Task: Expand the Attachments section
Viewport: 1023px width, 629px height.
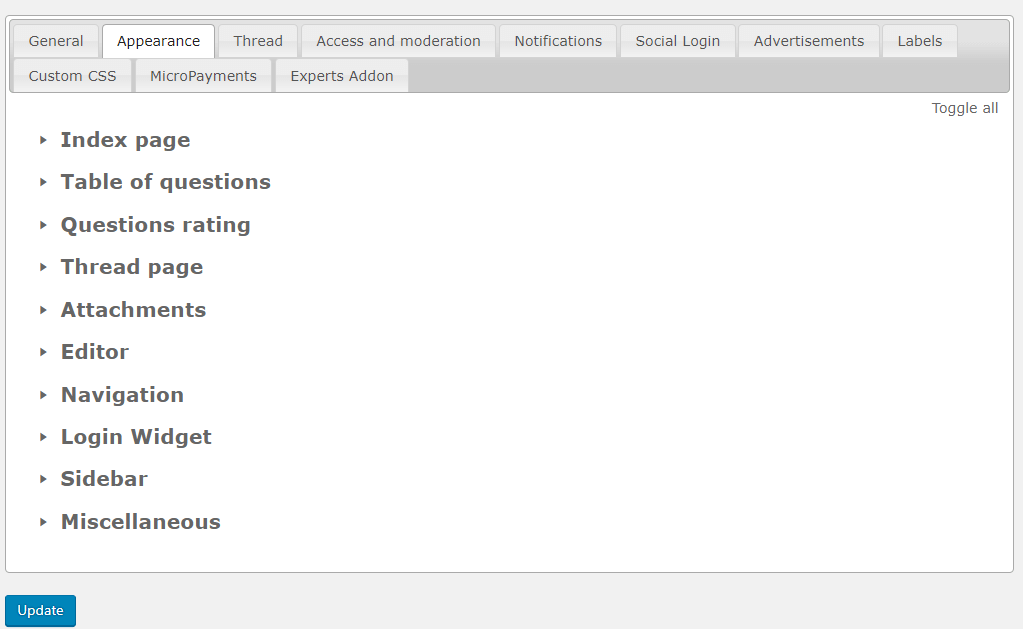Action: pyautogui.click(x=133, y=310)
